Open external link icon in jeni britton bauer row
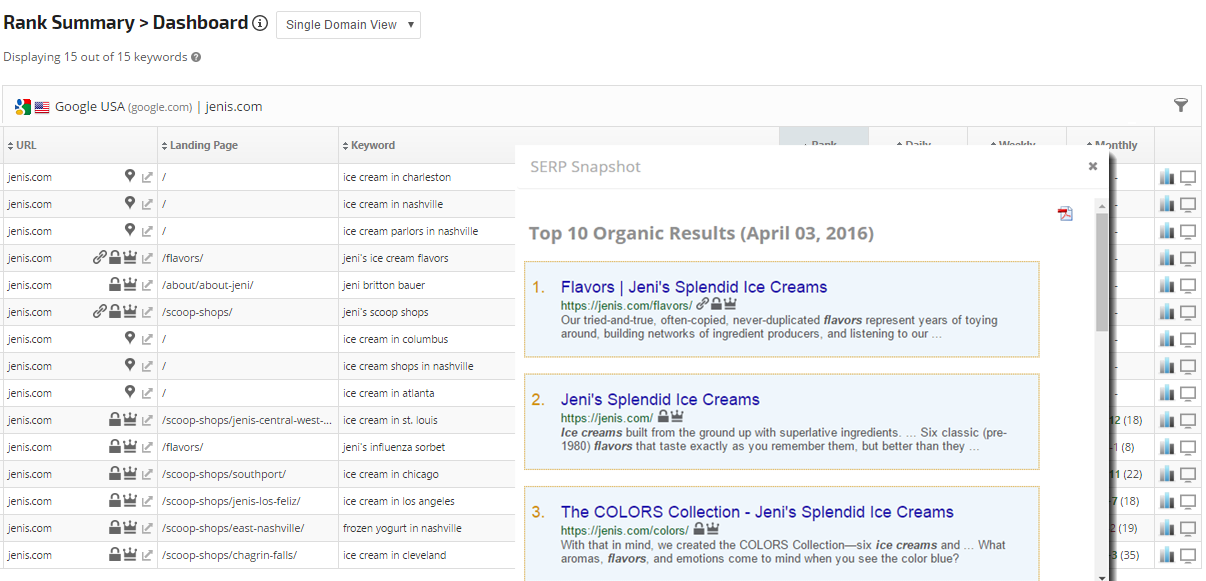Screen dimensions: 1206x581 coord(147,285)
